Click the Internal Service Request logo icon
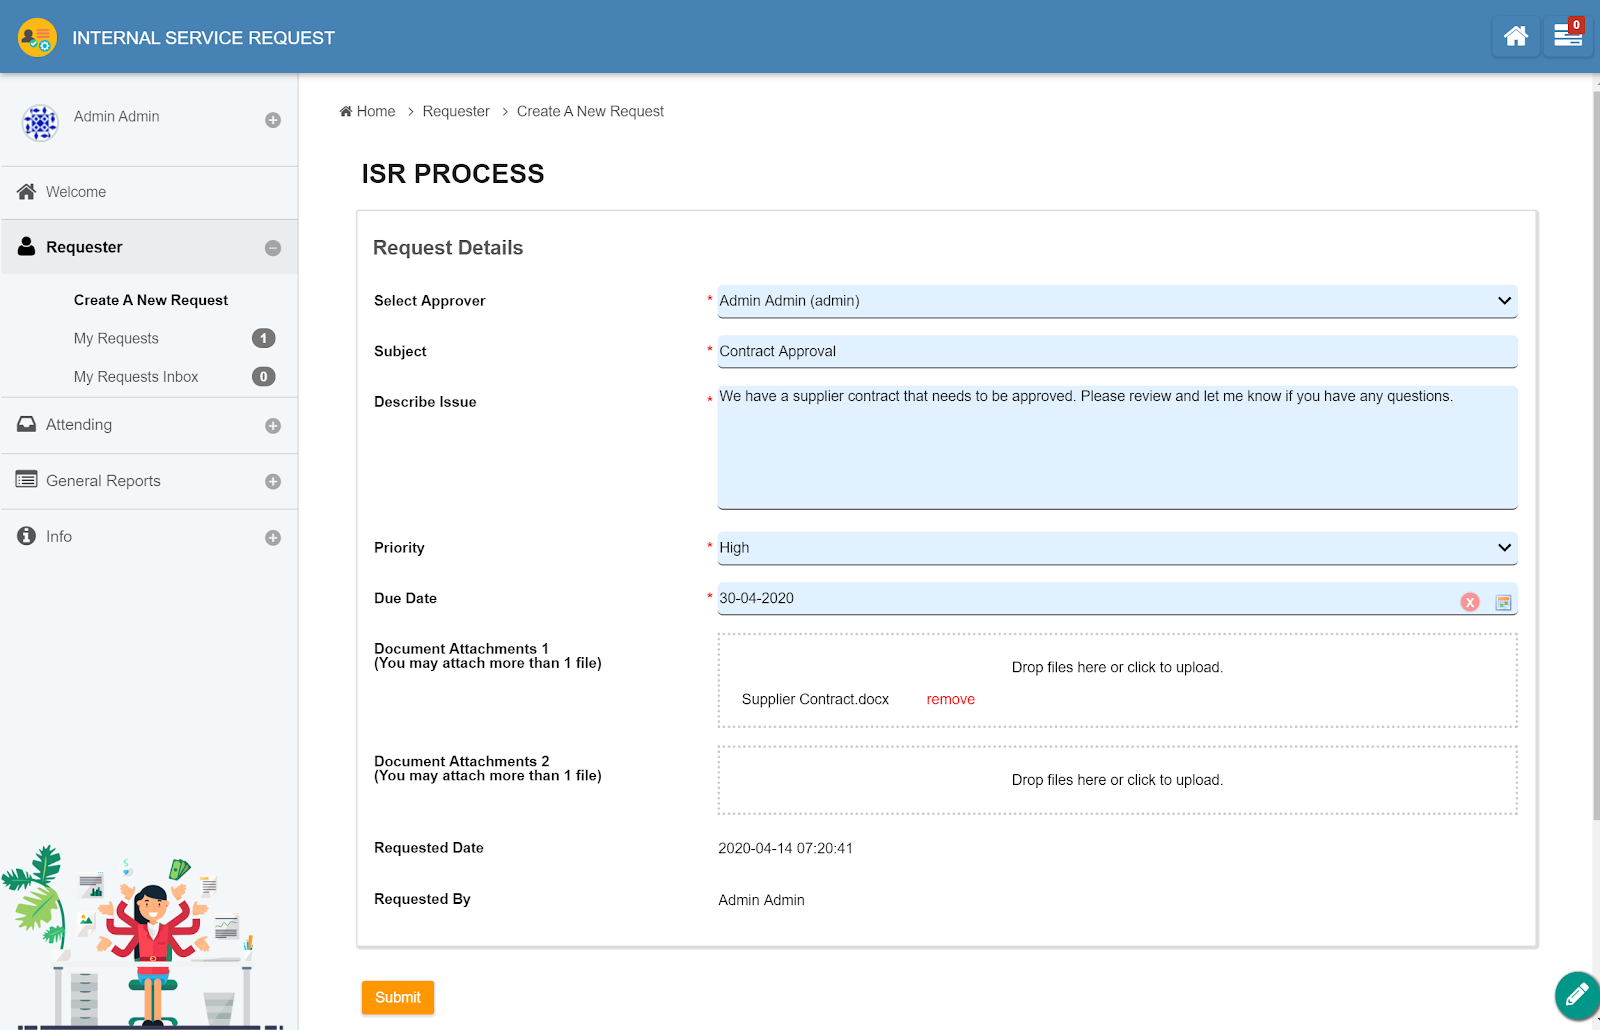The height and width of the screenshot is (1030, 1600). click(37, 37)
